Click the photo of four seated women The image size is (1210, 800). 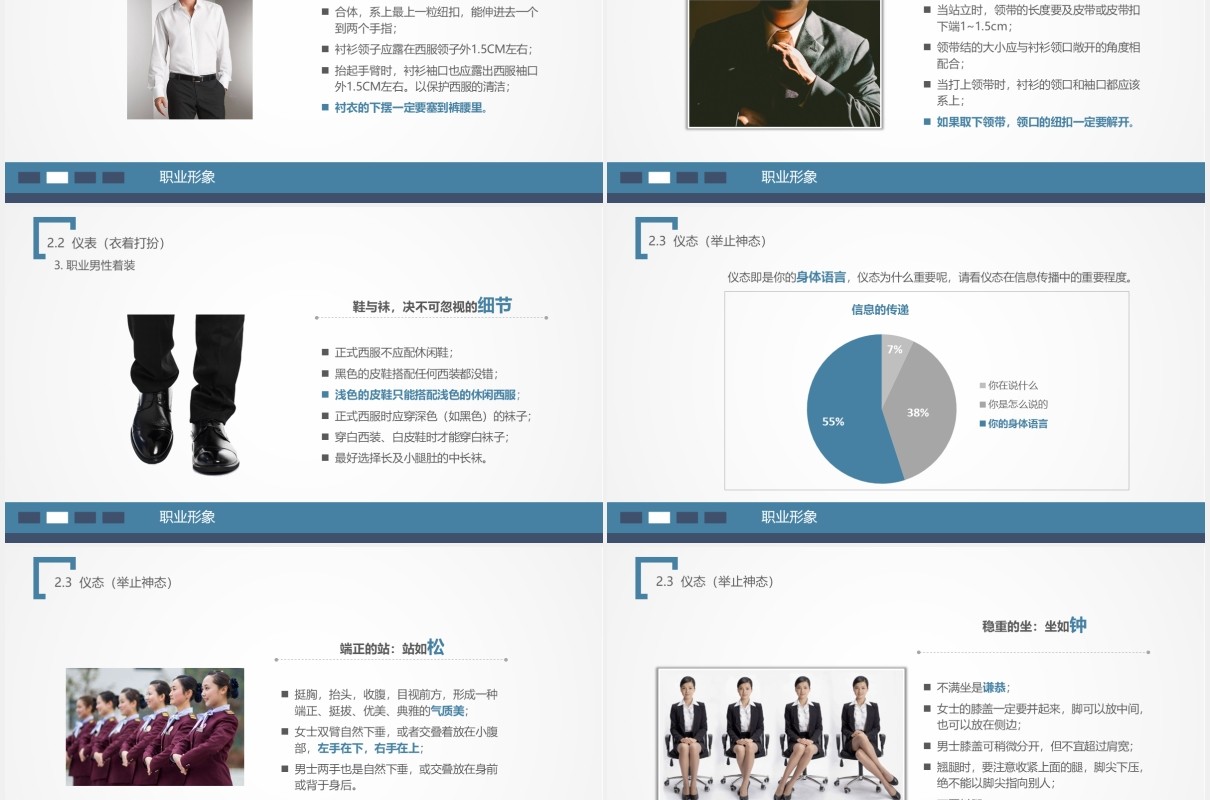pos(781,734)
